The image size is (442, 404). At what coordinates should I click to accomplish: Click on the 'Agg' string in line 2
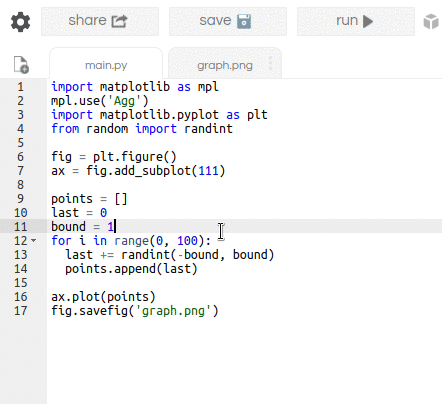click(124, 101)
